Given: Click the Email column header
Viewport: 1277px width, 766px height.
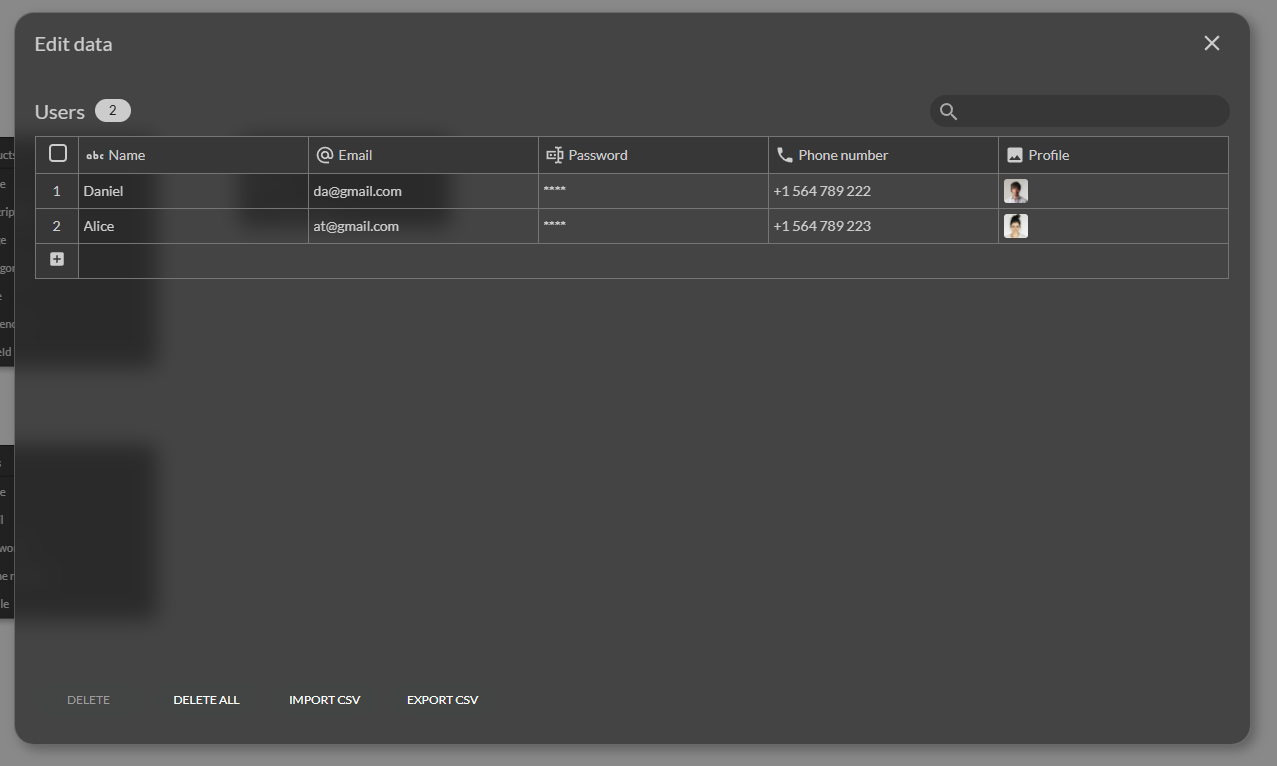Looking at the screenshot, I should [x=424, y=155].
